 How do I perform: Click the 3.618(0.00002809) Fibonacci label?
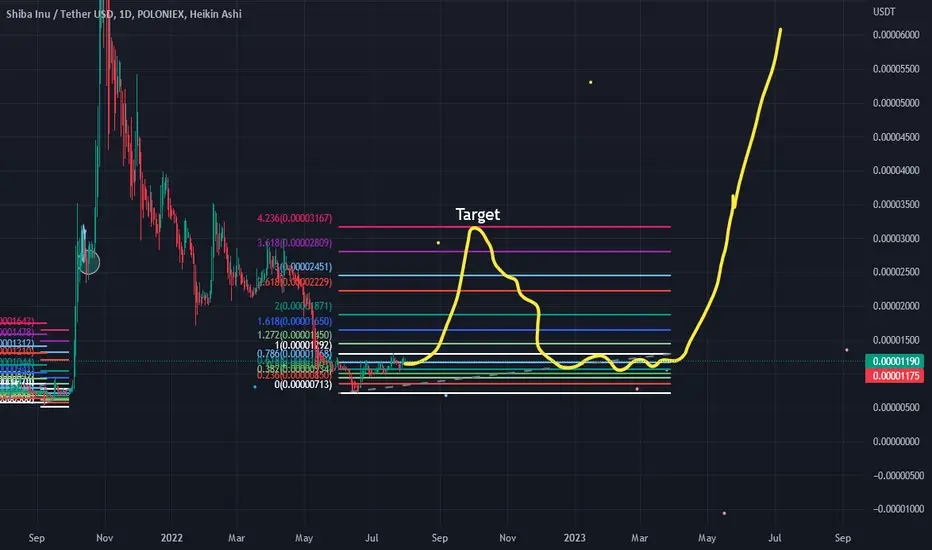pos(294,243)
